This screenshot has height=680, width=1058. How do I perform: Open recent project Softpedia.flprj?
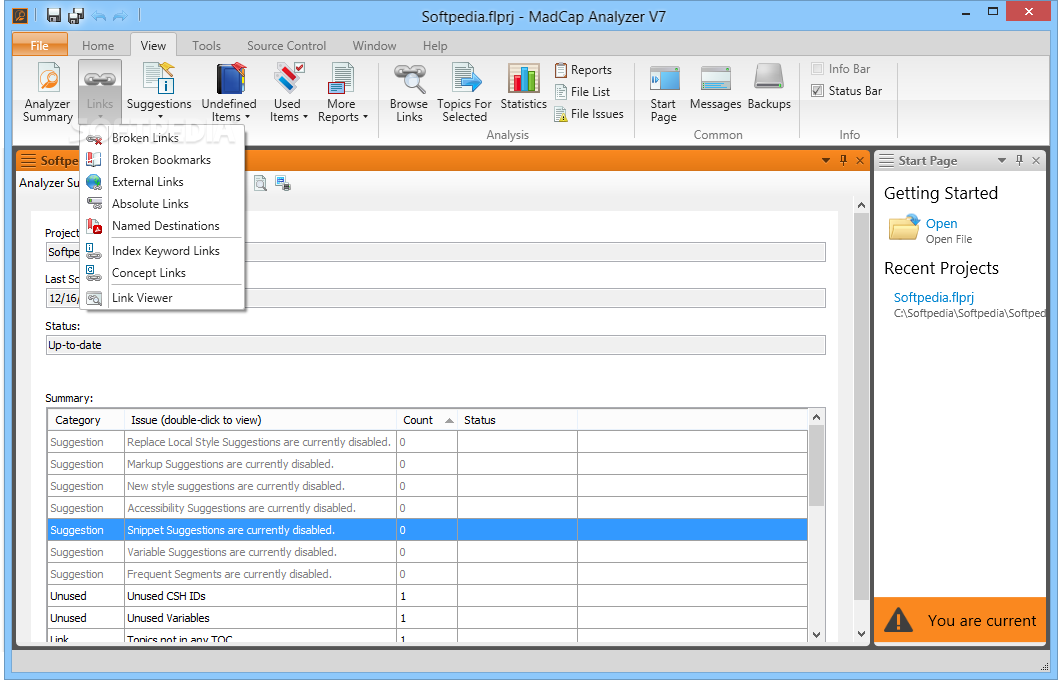pyautogui.click(x=934, y=298)
